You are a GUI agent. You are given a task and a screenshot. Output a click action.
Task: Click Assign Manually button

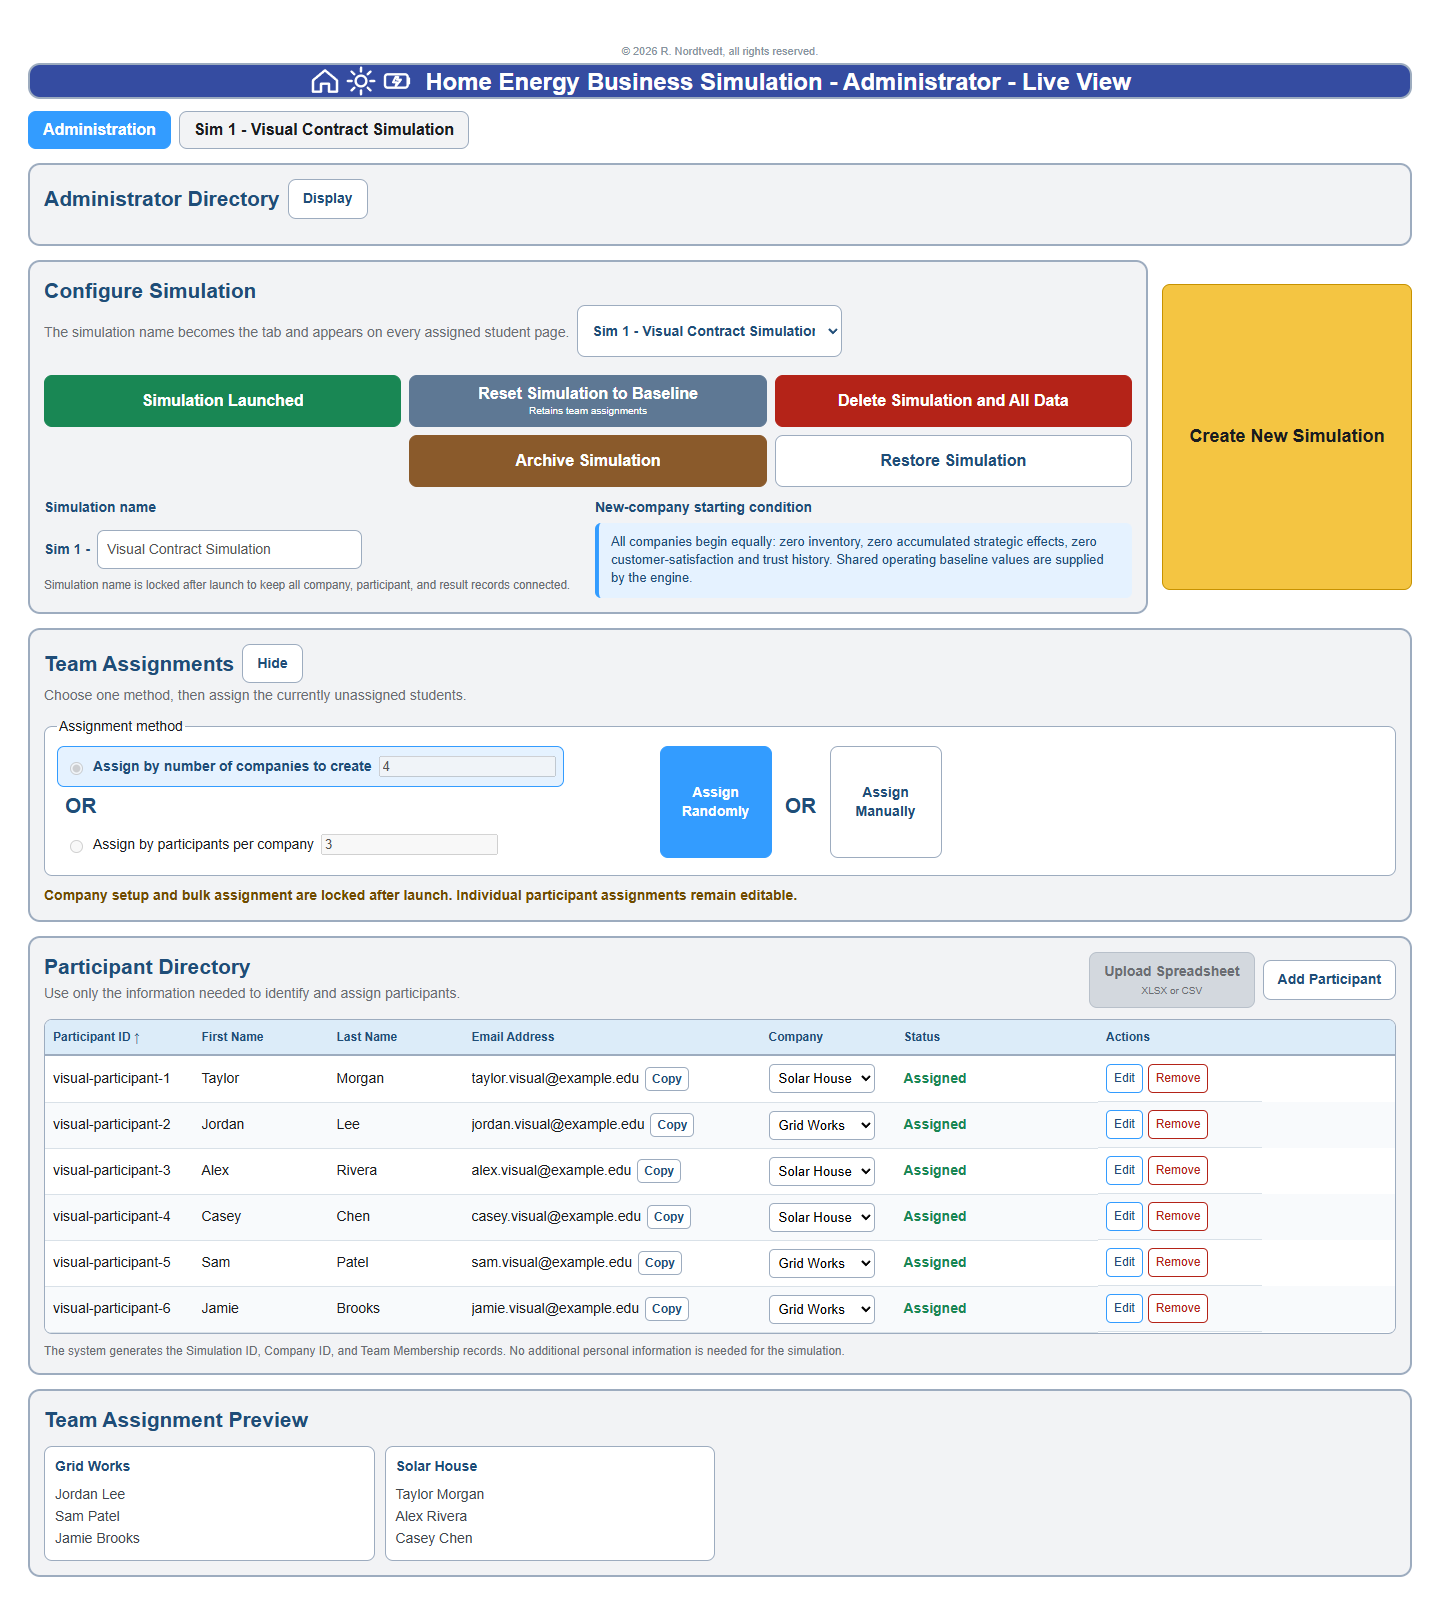tap(886, 802)
